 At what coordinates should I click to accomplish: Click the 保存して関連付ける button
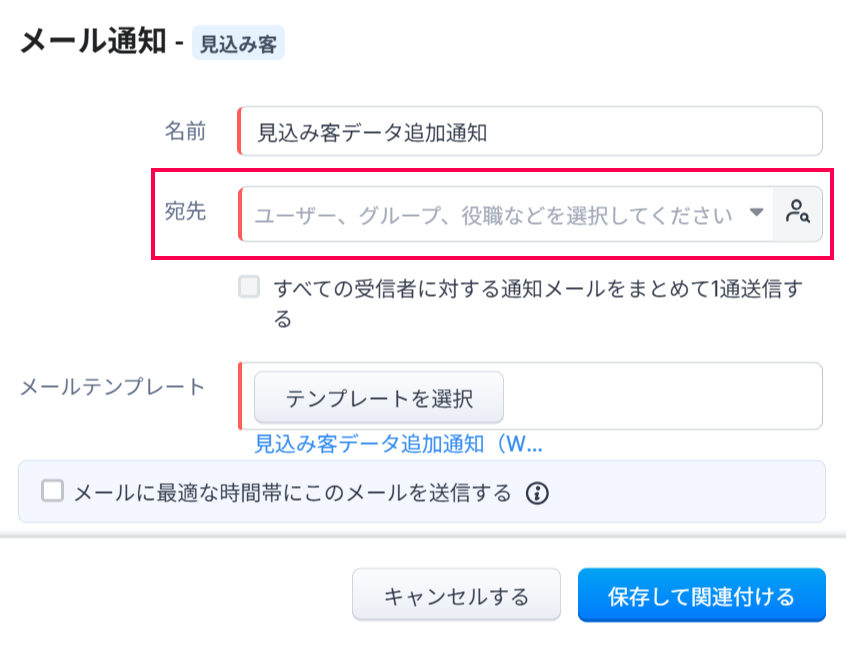coord(701,597)
